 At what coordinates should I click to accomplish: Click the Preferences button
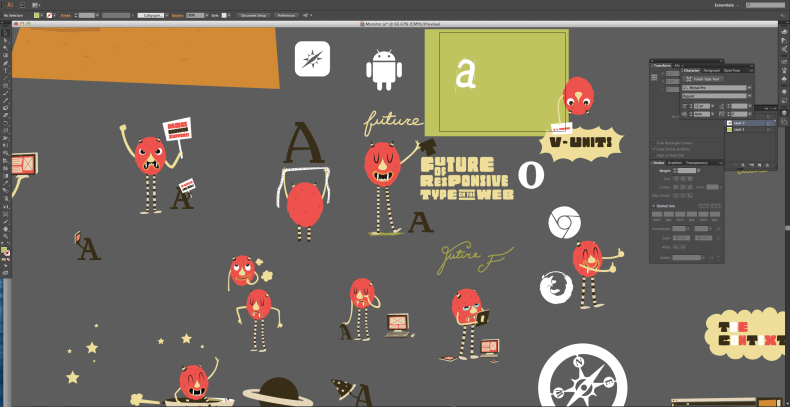click(286, 15)
